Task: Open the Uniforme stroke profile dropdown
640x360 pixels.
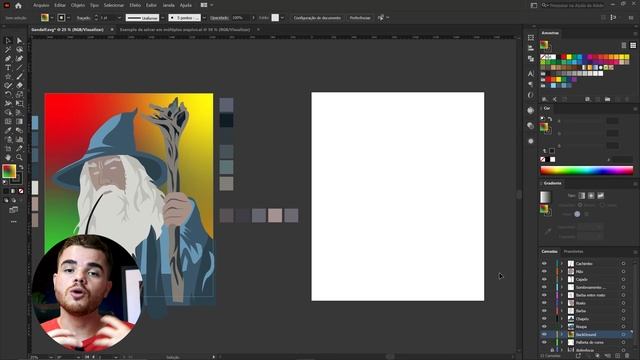Action: (162, 18)
